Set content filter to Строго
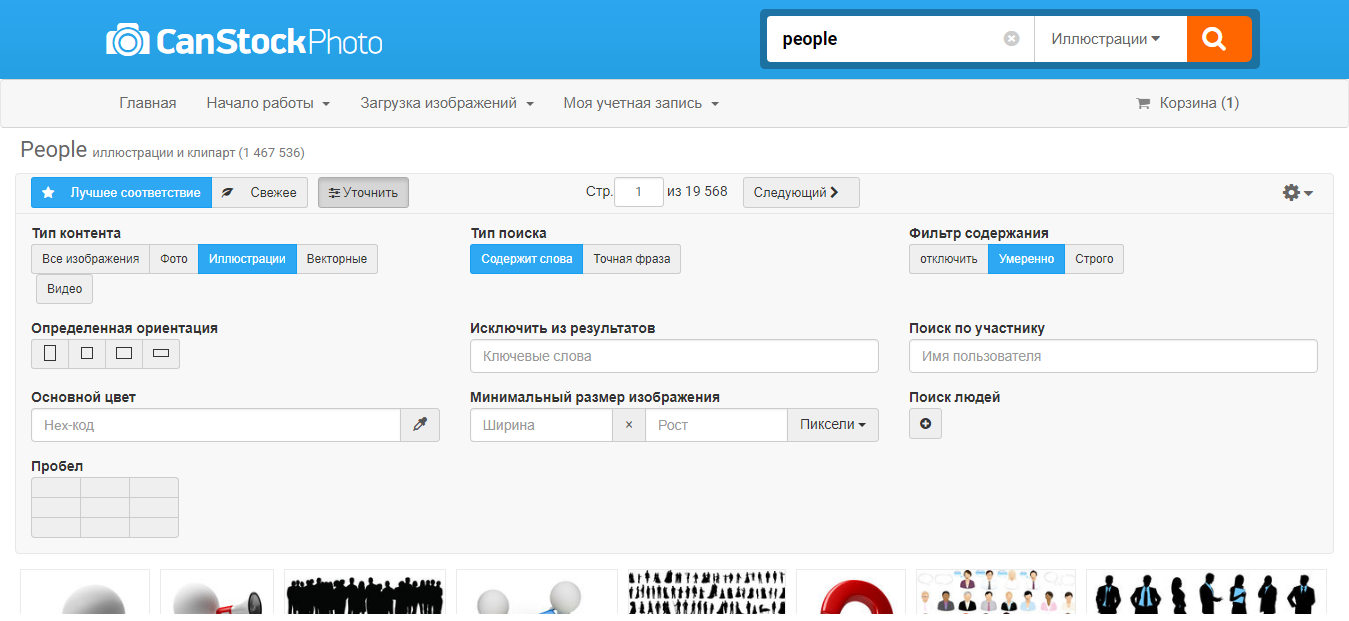1349x621 pixels. pos(1094,259)
